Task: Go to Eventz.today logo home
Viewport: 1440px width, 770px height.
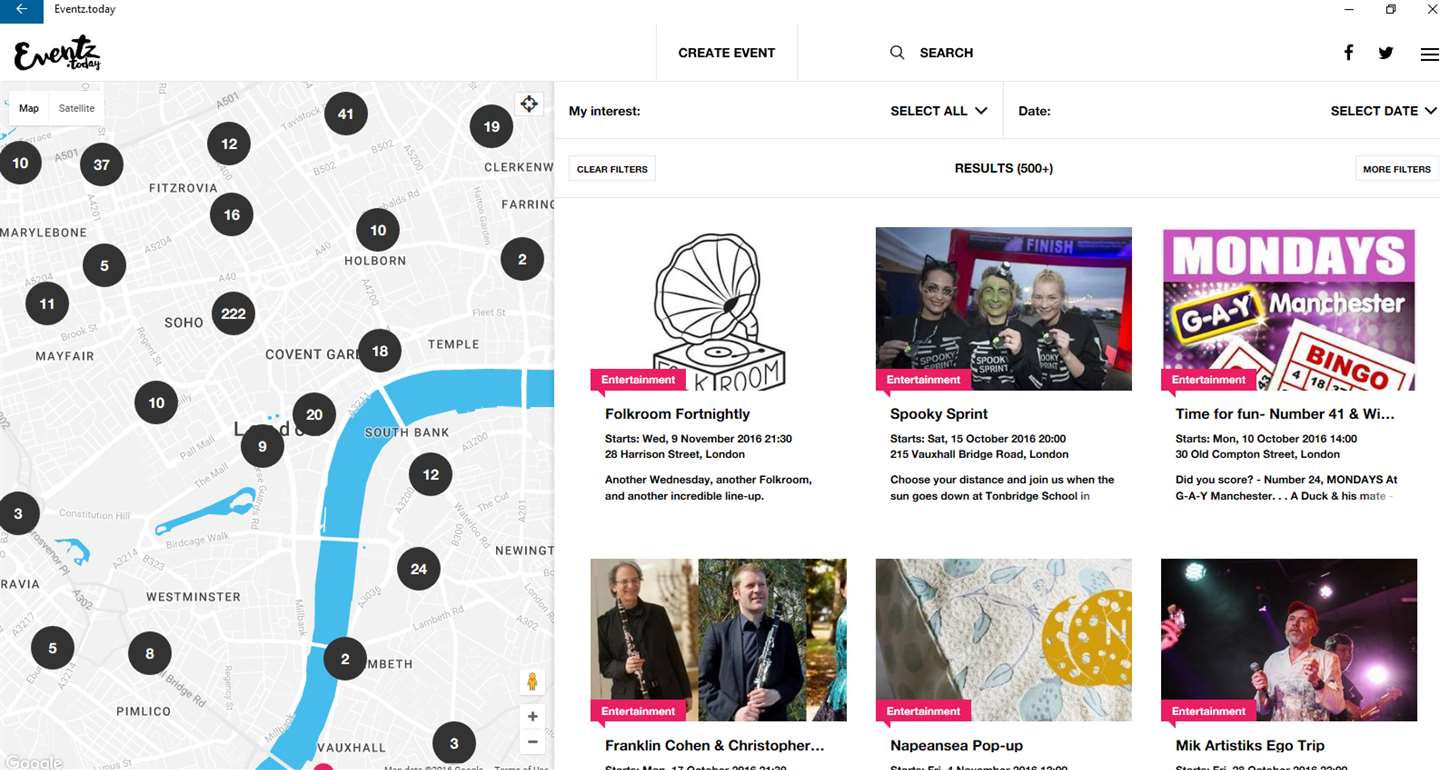Action: point(57,54)
